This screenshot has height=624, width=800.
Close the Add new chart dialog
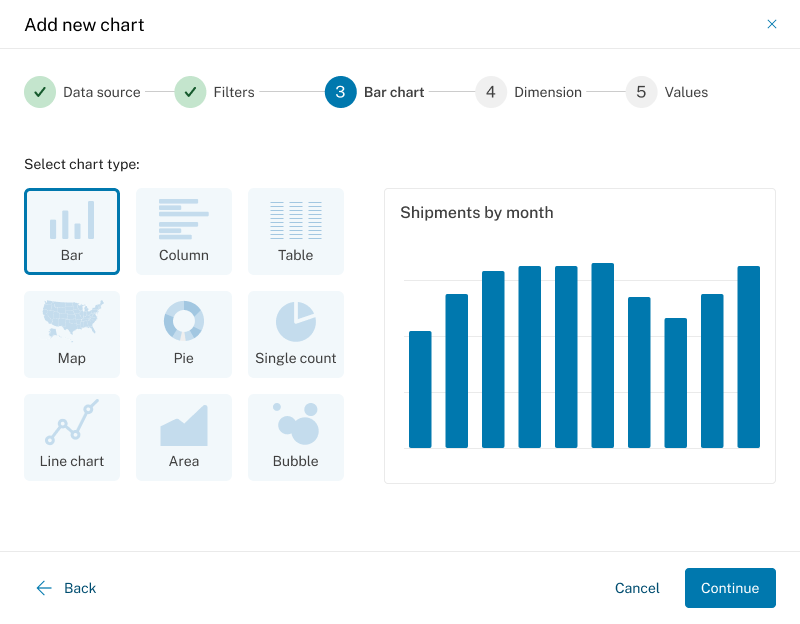pos(772,24)
